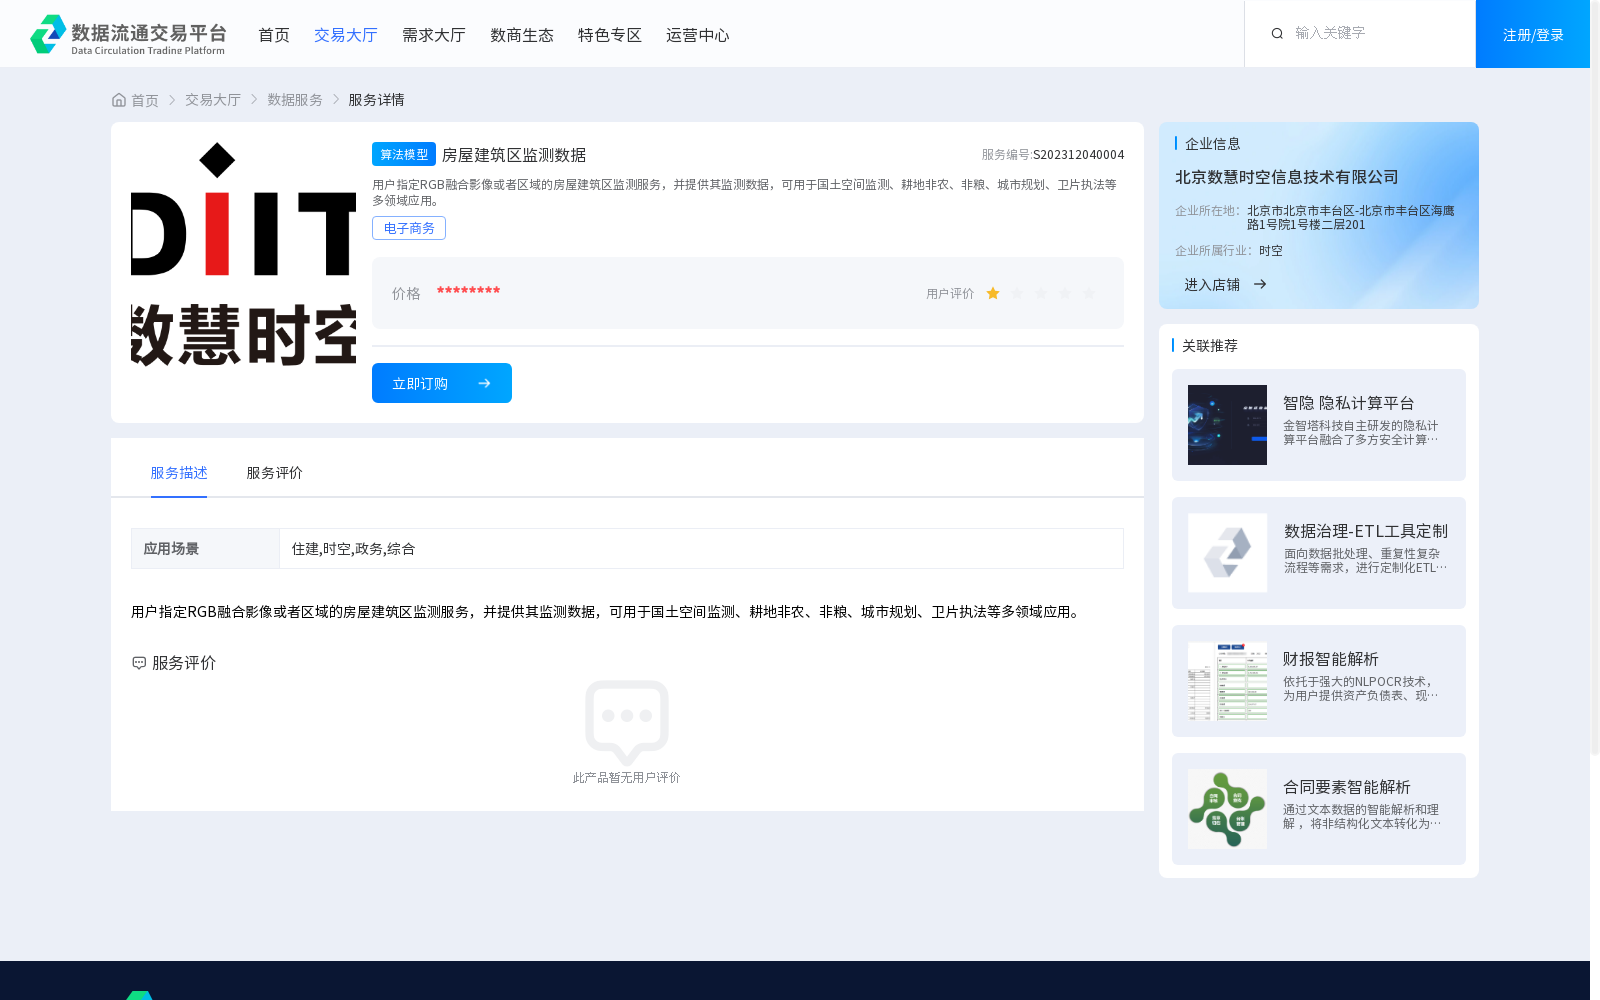Click the 注册/登录 button

coord(1533,34)
